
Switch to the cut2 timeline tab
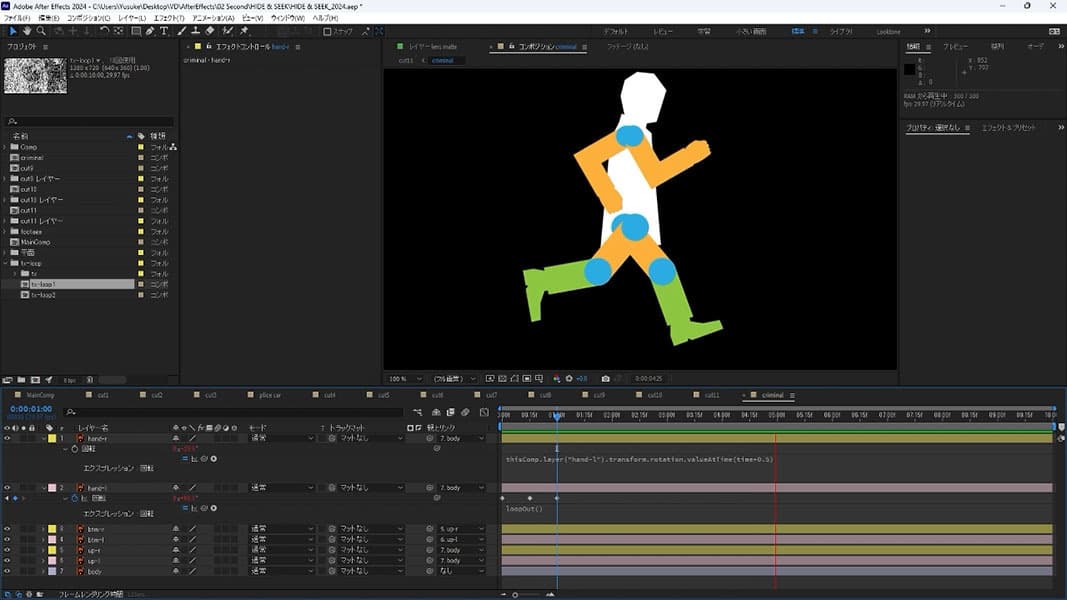156,395
